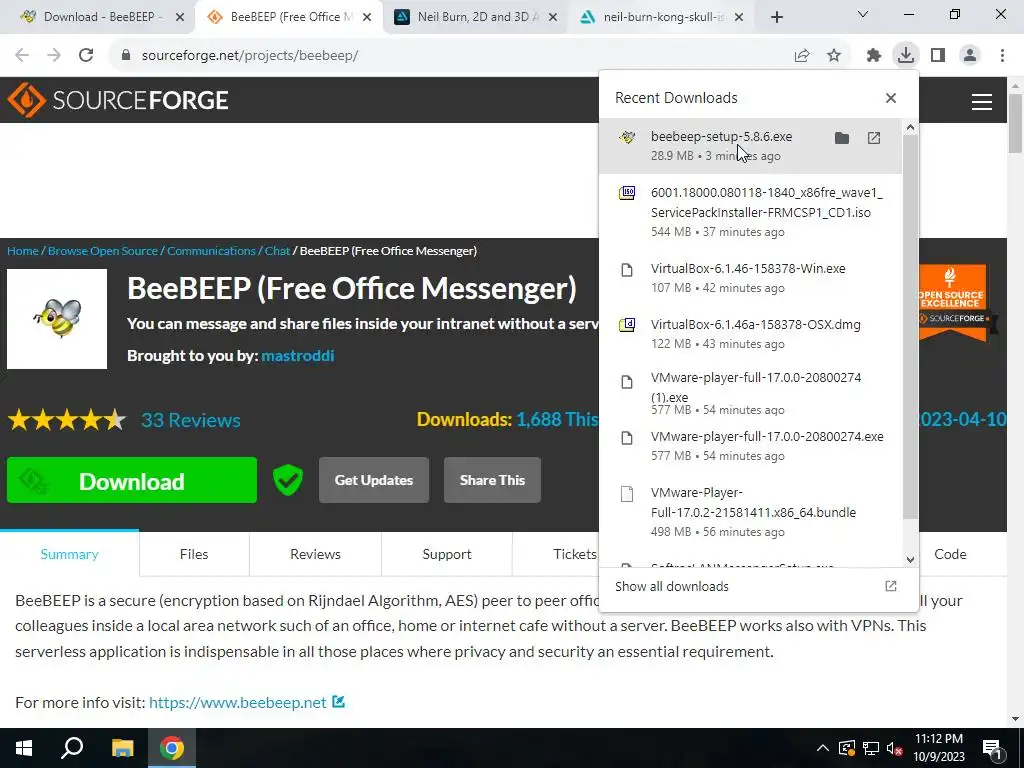Open the notification center icon

click(x=993, y=748)
